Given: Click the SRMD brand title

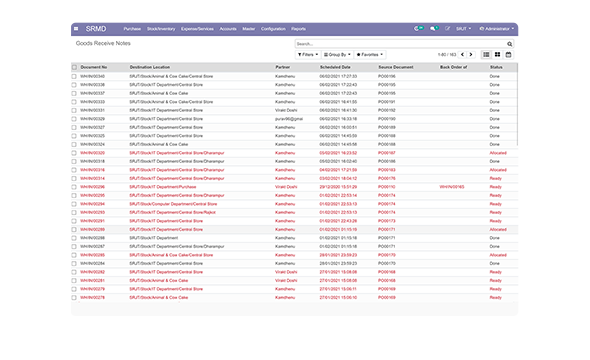Looking at the screenshot, I should pyautogui.click(x=96, y=29).
